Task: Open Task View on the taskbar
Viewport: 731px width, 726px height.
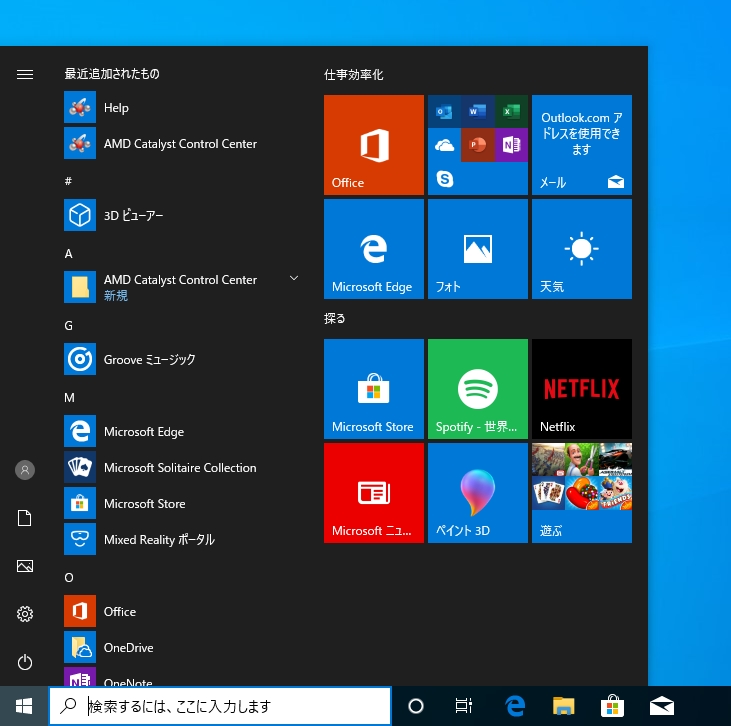Action: pos(464,706)
